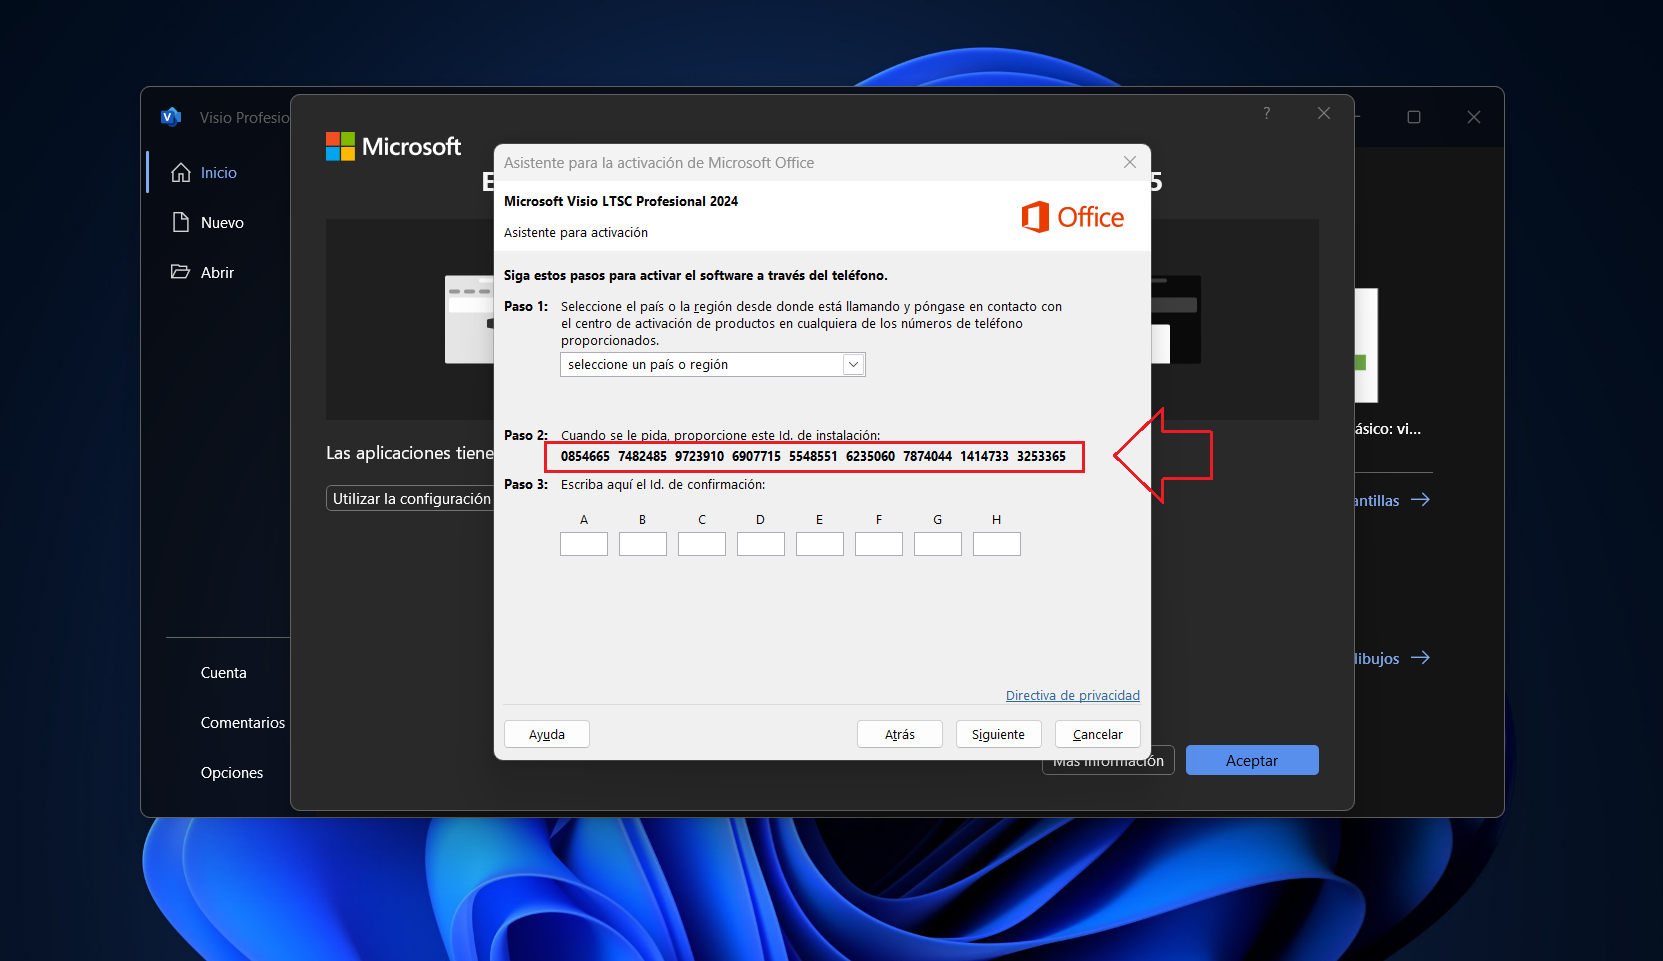Image resolution: width=1663 pixels, height=961 pixels.
Task: Open Cuenta in the Visio sidebar
Action: (223, 673)
